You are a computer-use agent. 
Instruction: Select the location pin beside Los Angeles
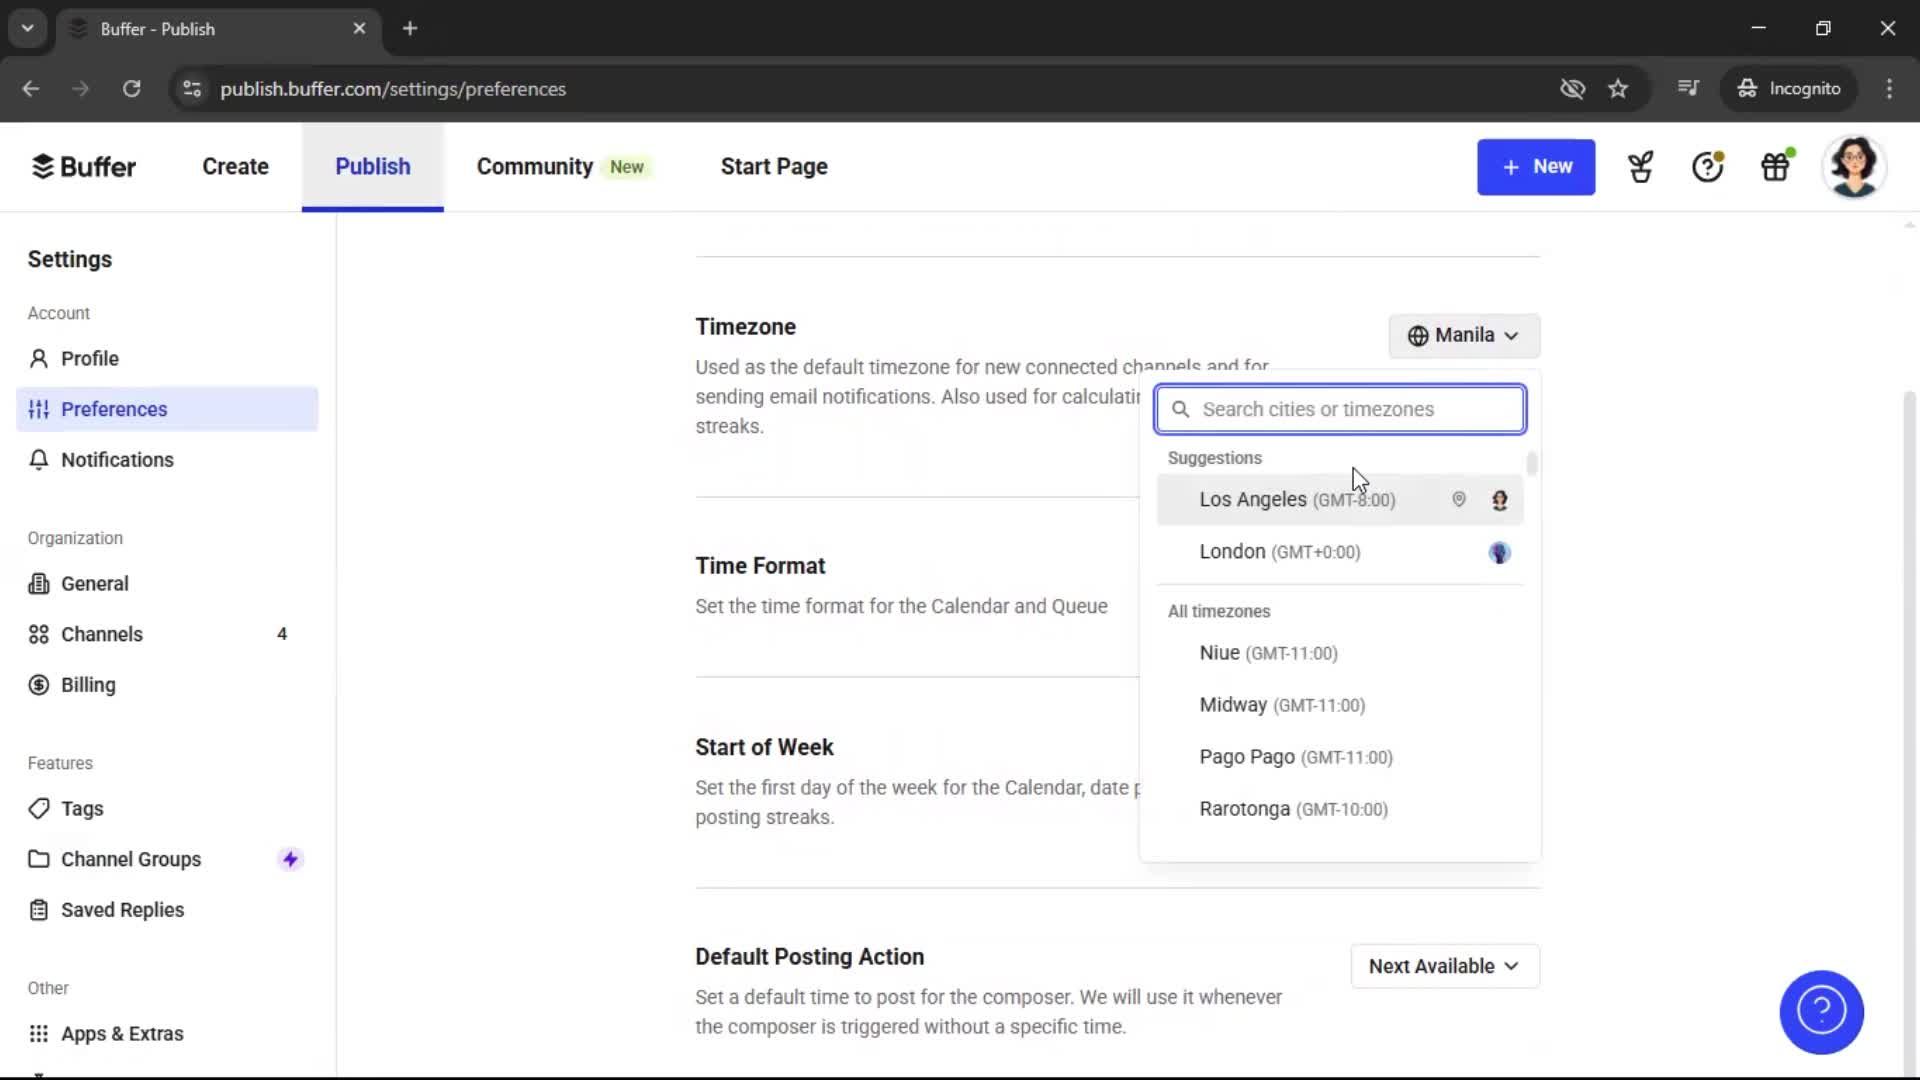click(x=1459, y=499)
